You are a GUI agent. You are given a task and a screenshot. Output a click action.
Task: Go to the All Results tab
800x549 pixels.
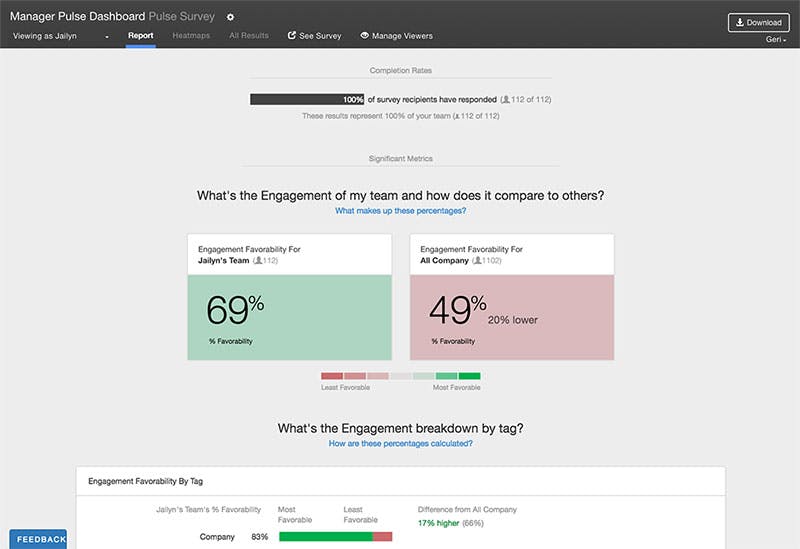(249, 36)
